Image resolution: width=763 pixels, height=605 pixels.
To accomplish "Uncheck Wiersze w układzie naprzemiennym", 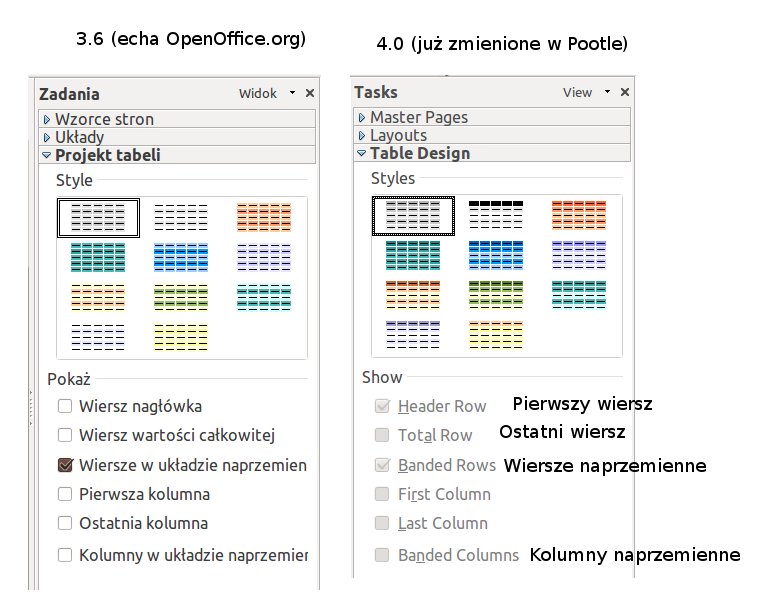I will click(x=66, y=465).
